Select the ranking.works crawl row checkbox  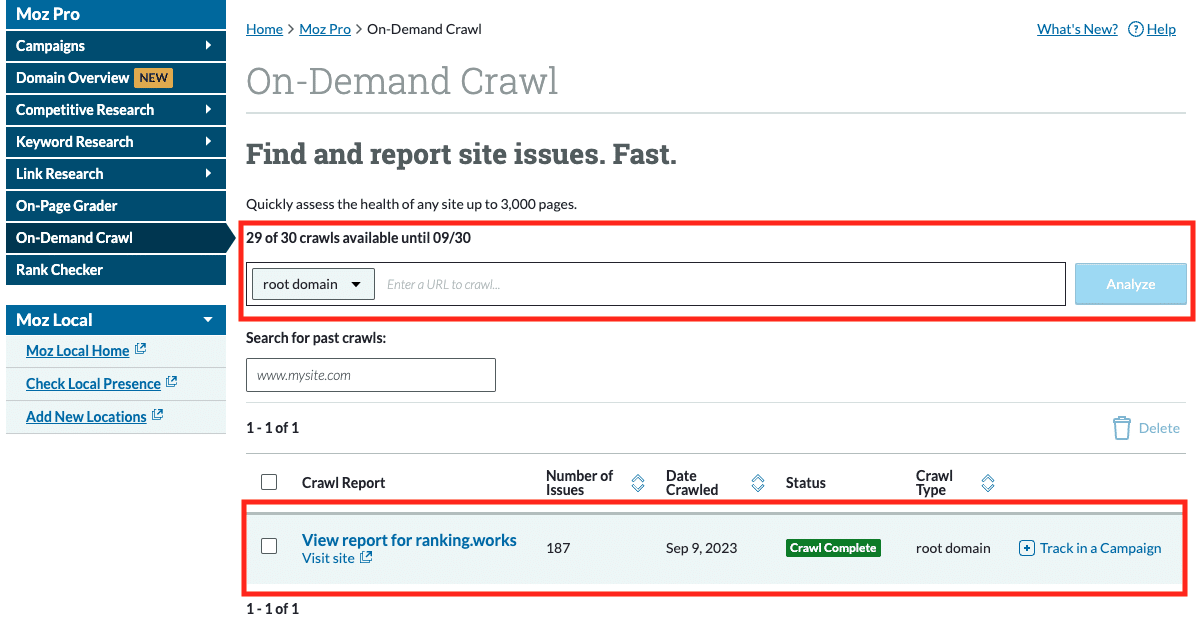[269, 546]
